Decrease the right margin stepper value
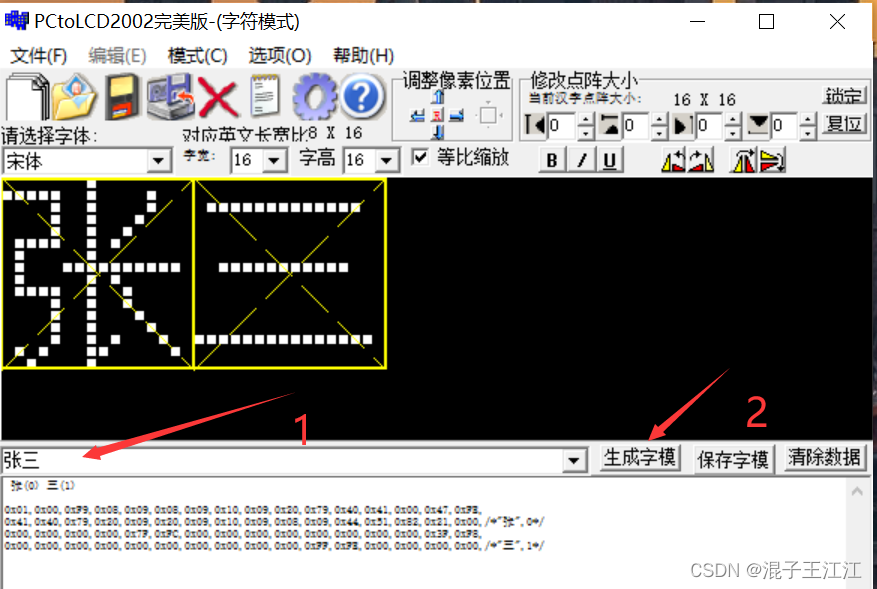877x589 pixels. click(x=733, y=132)
